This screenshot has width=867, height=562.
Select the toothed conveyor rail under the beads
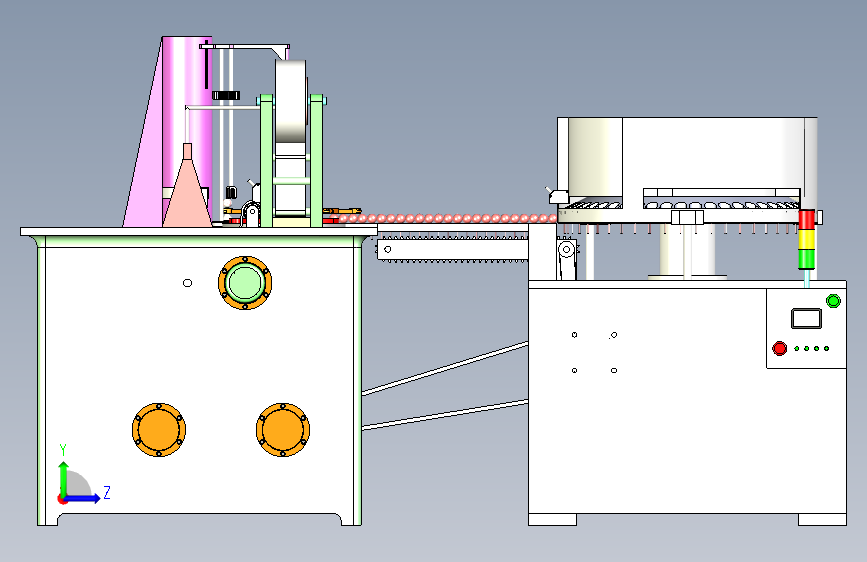pos(452,249)
